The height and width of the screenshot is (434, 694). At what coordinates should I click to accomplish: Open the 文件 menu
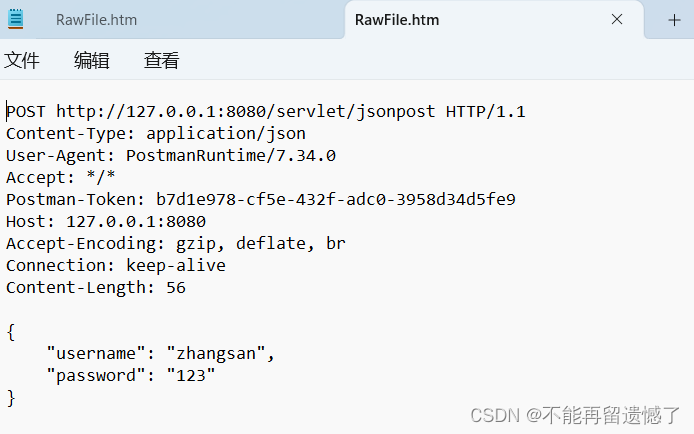[x=22, y=60]
